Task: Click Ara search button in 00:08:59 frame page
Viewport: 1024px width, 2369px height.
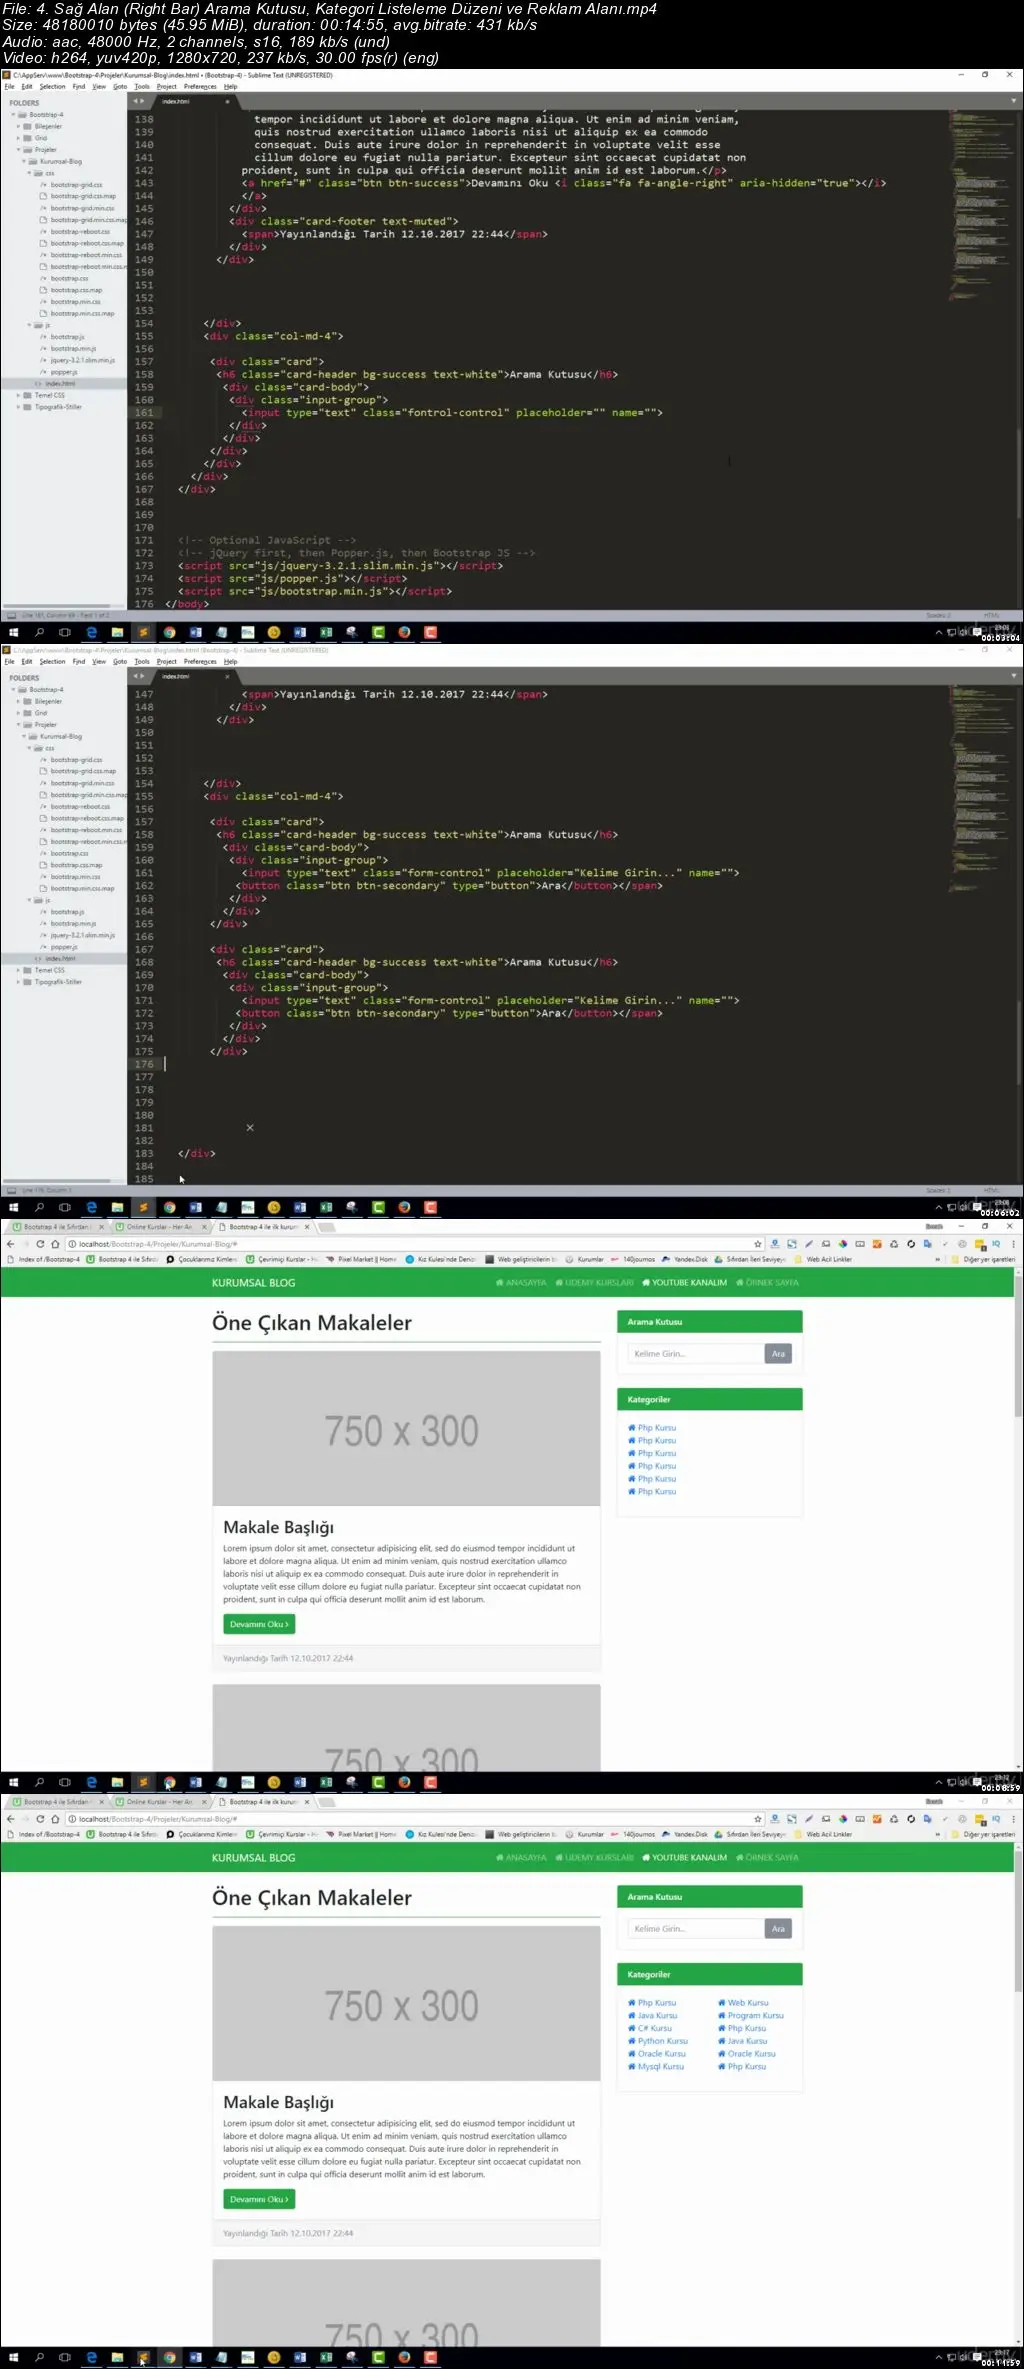Action: click(x=778, y=1353)
